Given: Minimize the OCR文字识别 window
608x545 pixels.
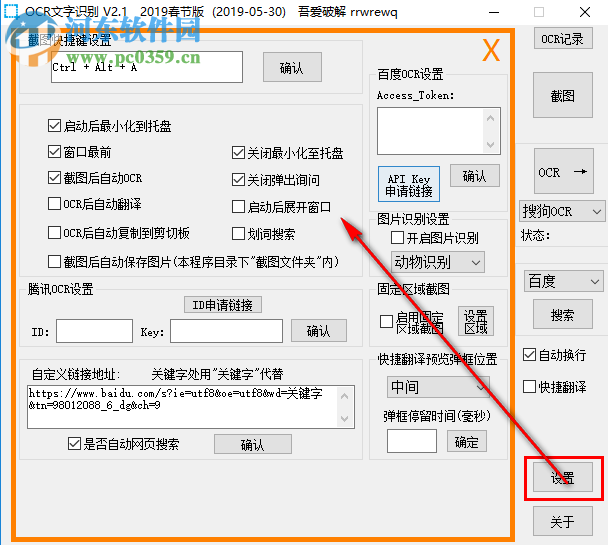Looking at the screenshot, I should tap(494, 12).
